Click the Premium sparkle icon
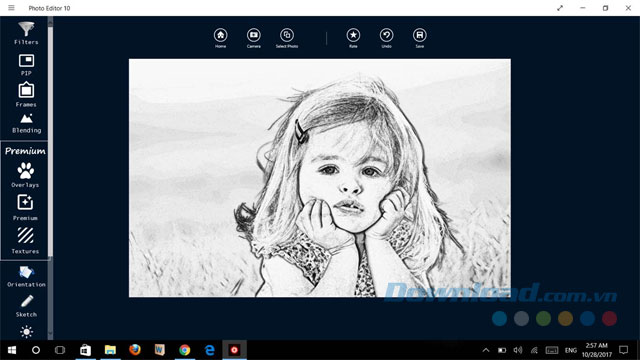 click(x=25, y=207)
